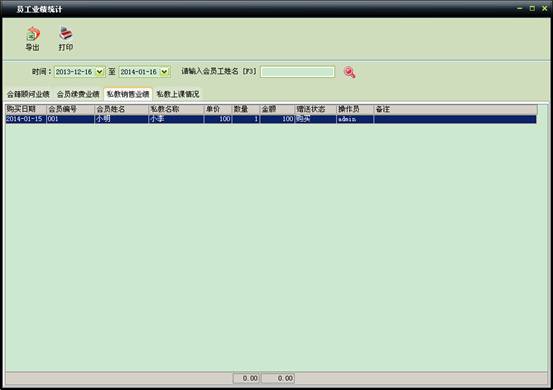Click the employee name search field
Image resolution: width=553 pixels, height=390 pixels.
click(x=297, y=72)
